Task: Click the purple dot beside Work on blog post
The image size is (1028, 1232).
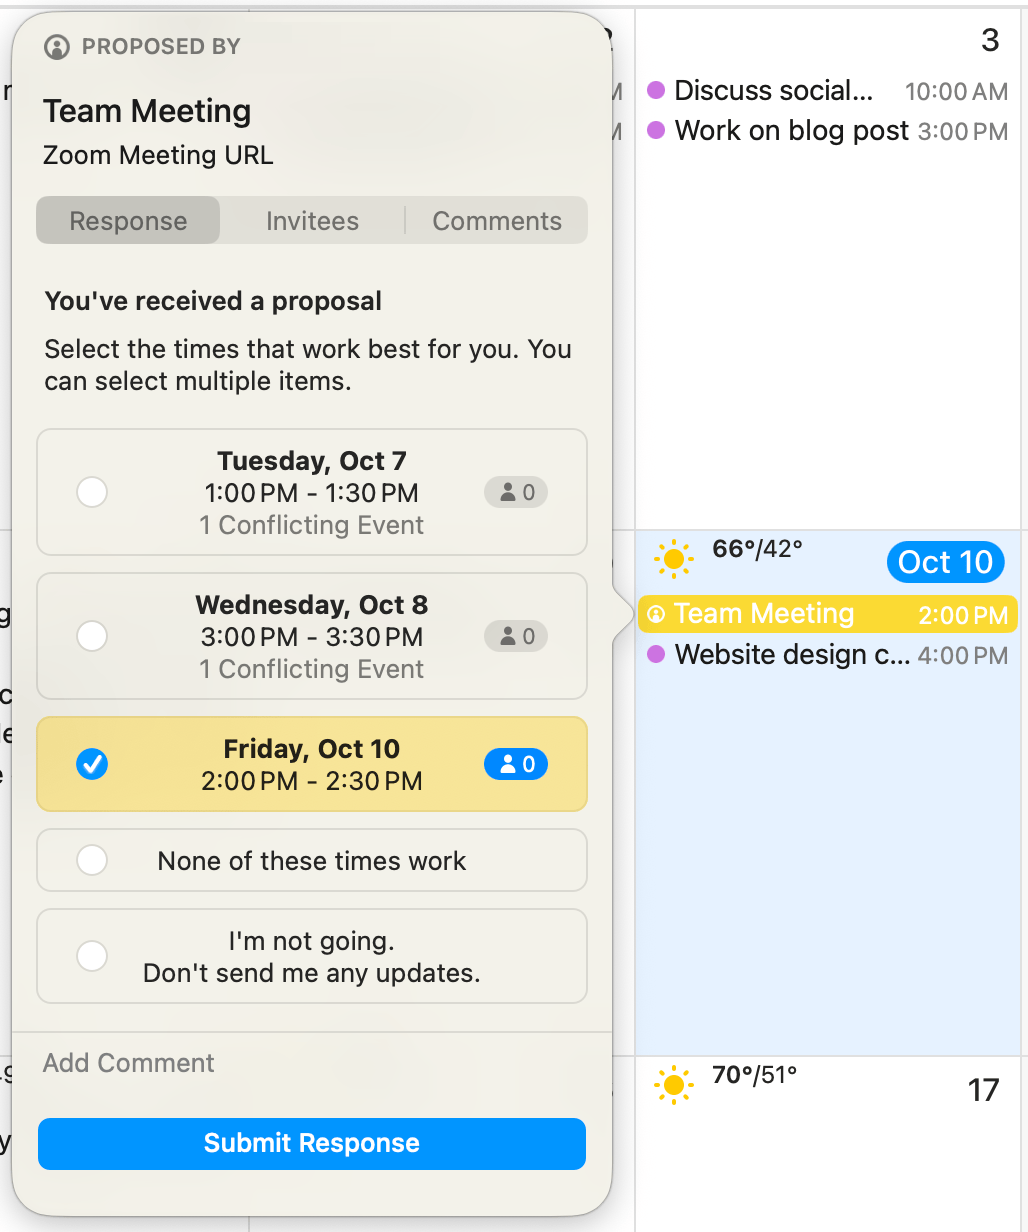Action: 656,131
